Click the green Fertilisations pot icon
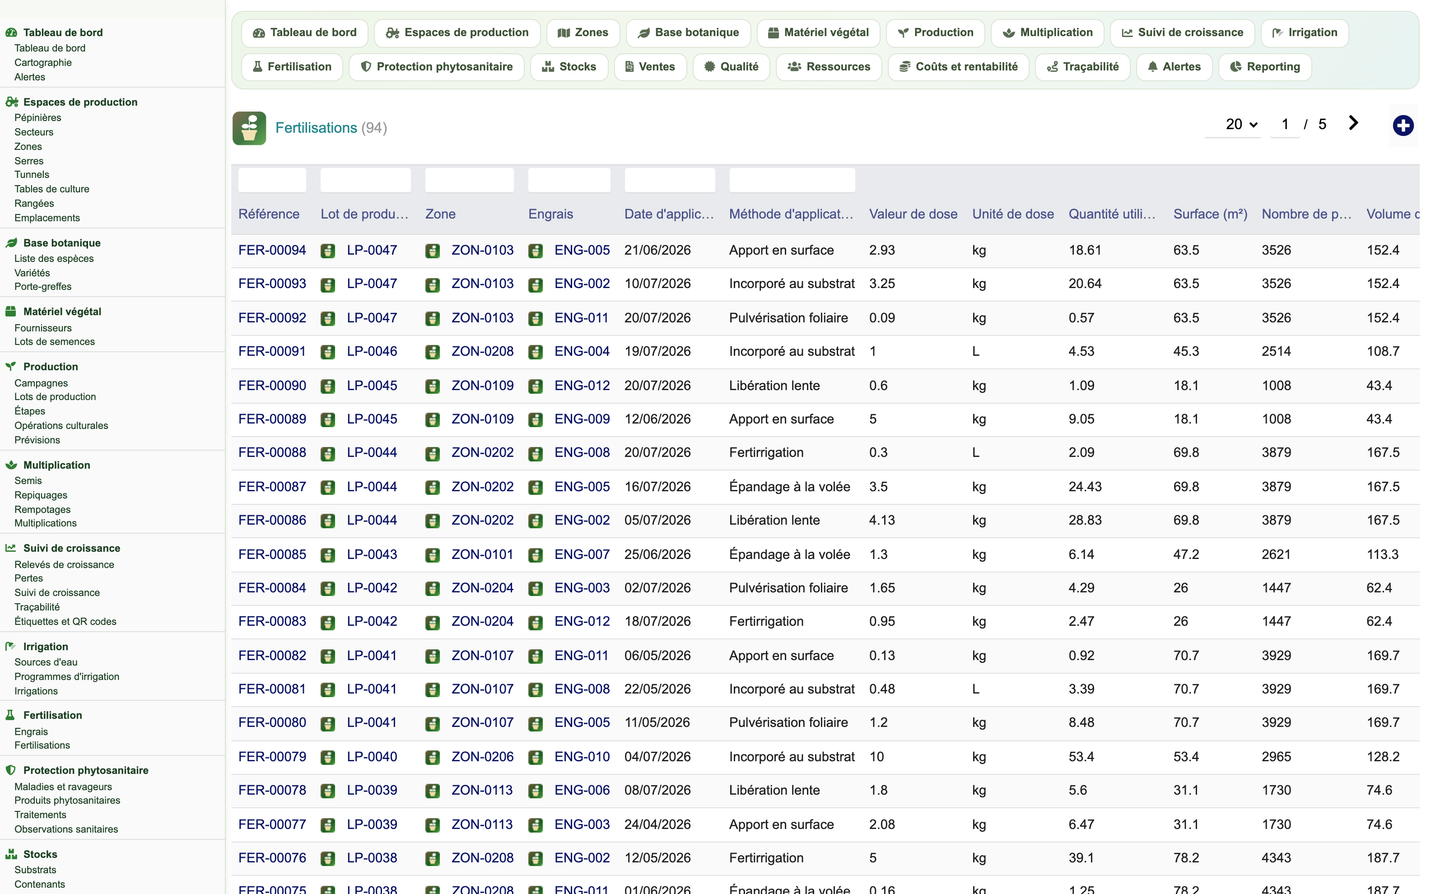 [249, 128]
